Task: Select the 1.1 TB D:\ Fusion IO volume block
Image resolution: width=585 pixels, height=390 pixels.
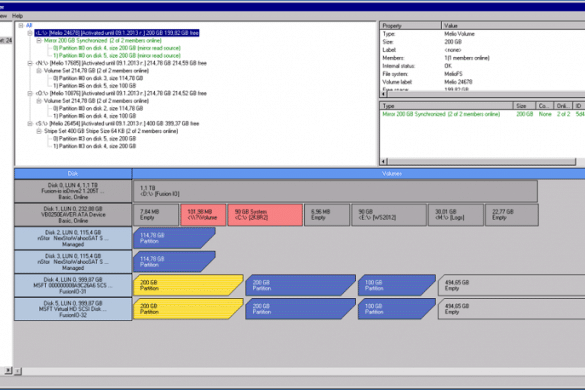Action: 335,191
